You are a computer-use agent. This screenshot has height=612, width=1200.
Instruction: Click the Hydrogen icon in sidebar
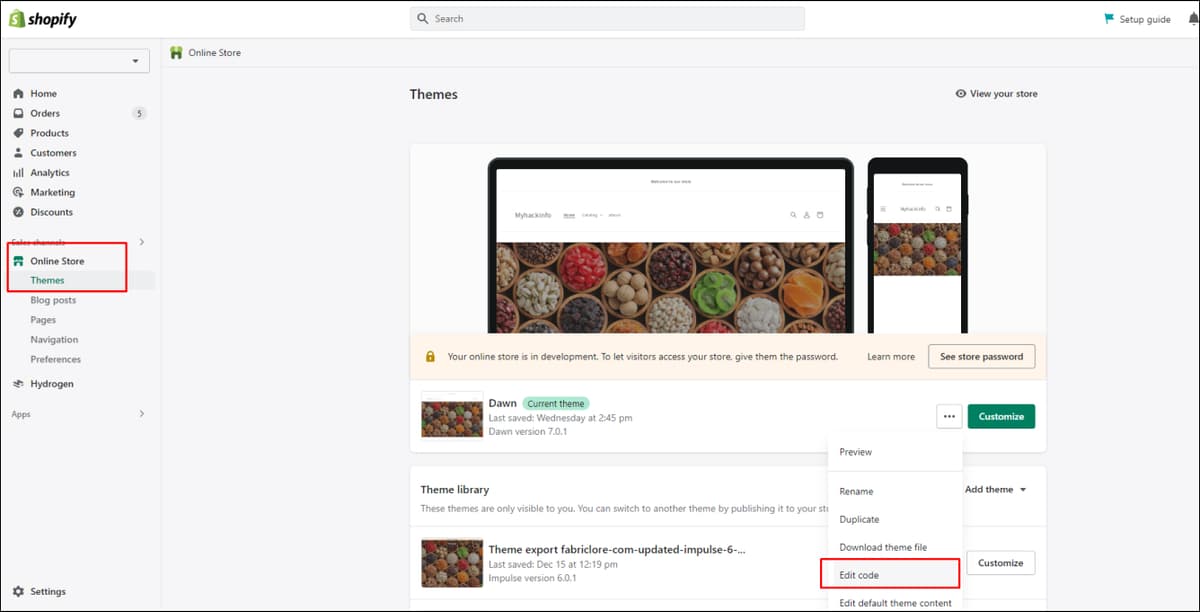pos(18,384)
